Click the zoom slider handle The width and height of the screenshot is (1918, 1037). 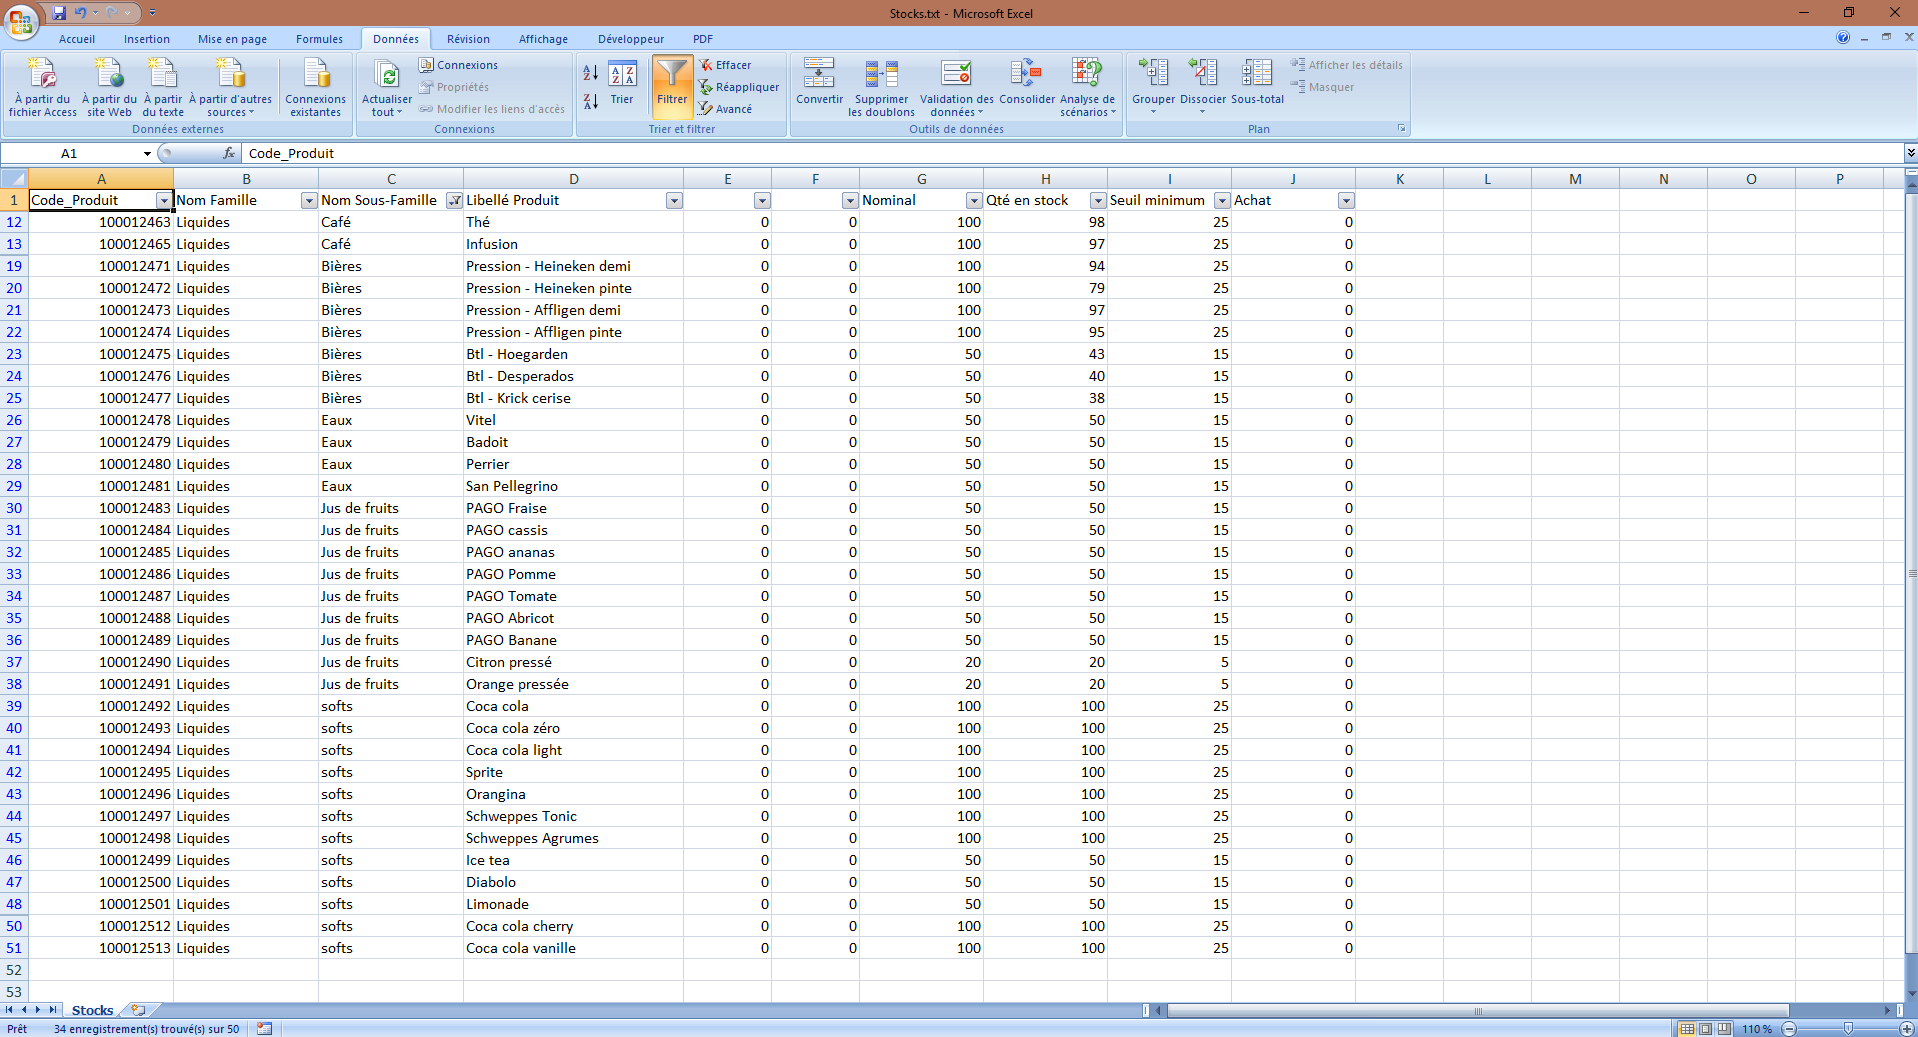click(1848, 1028)
